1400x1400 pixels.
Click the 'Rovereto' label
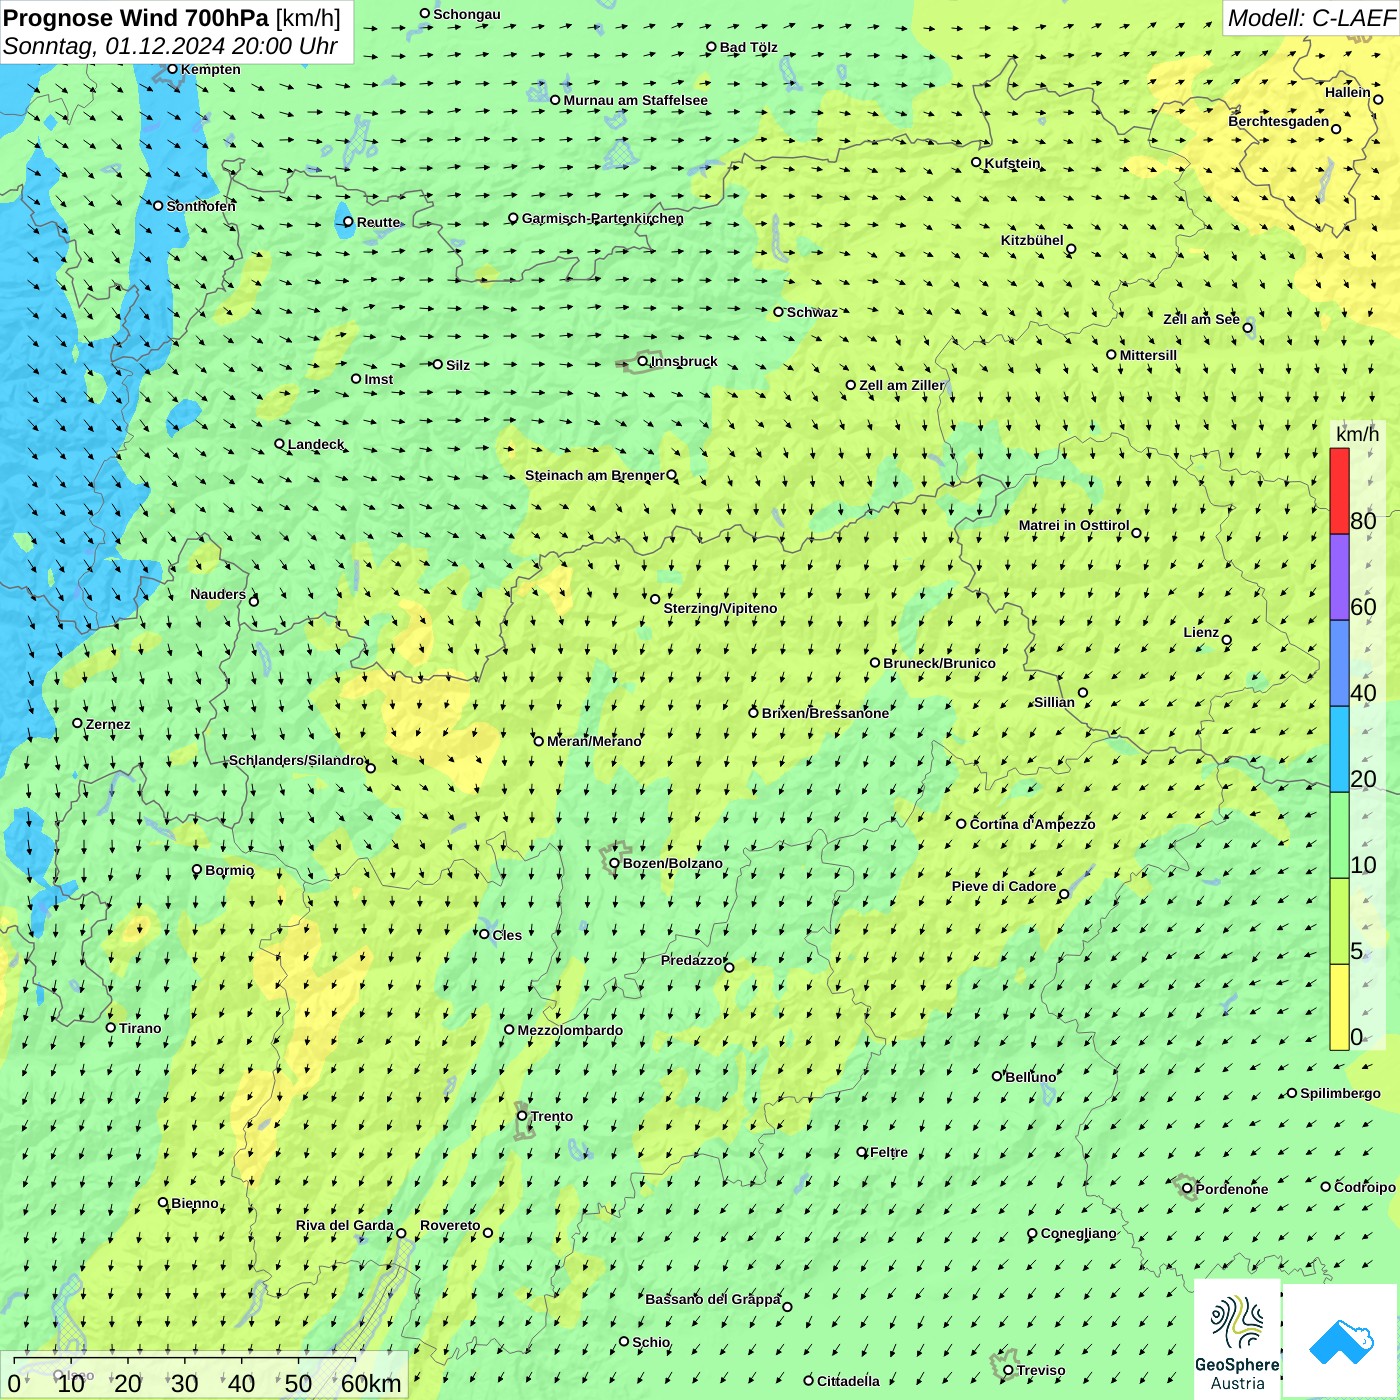coord(450,1225)
